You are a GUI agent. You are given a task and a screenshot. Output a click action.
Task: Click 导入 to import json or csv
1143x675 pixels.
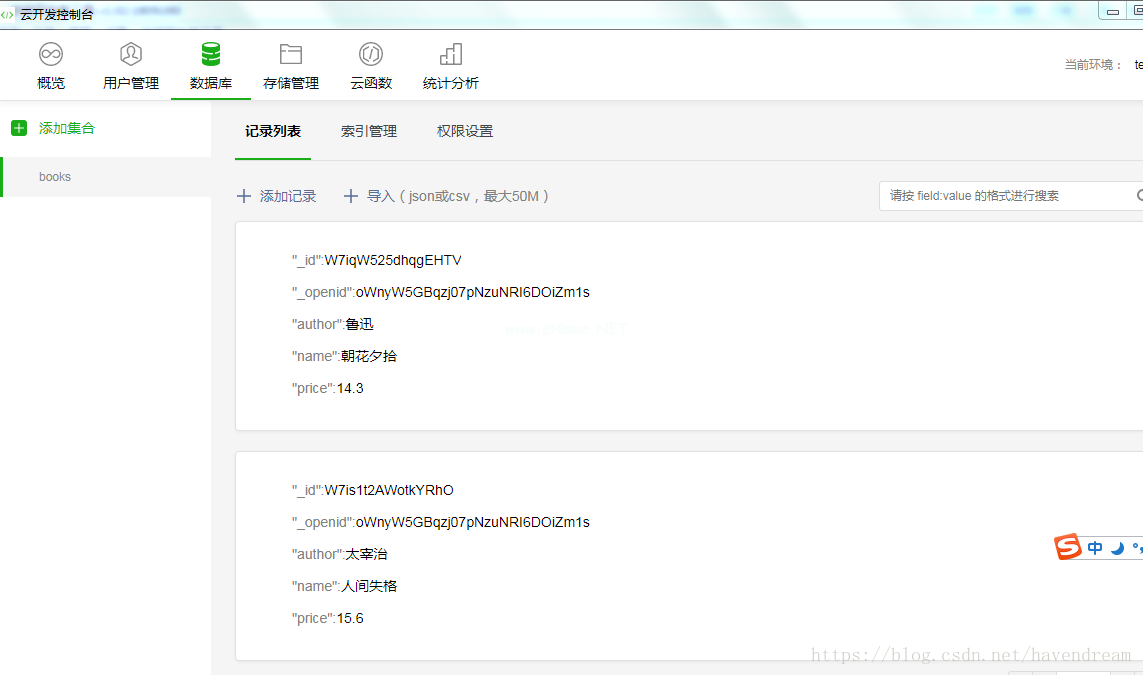[447, 196]
